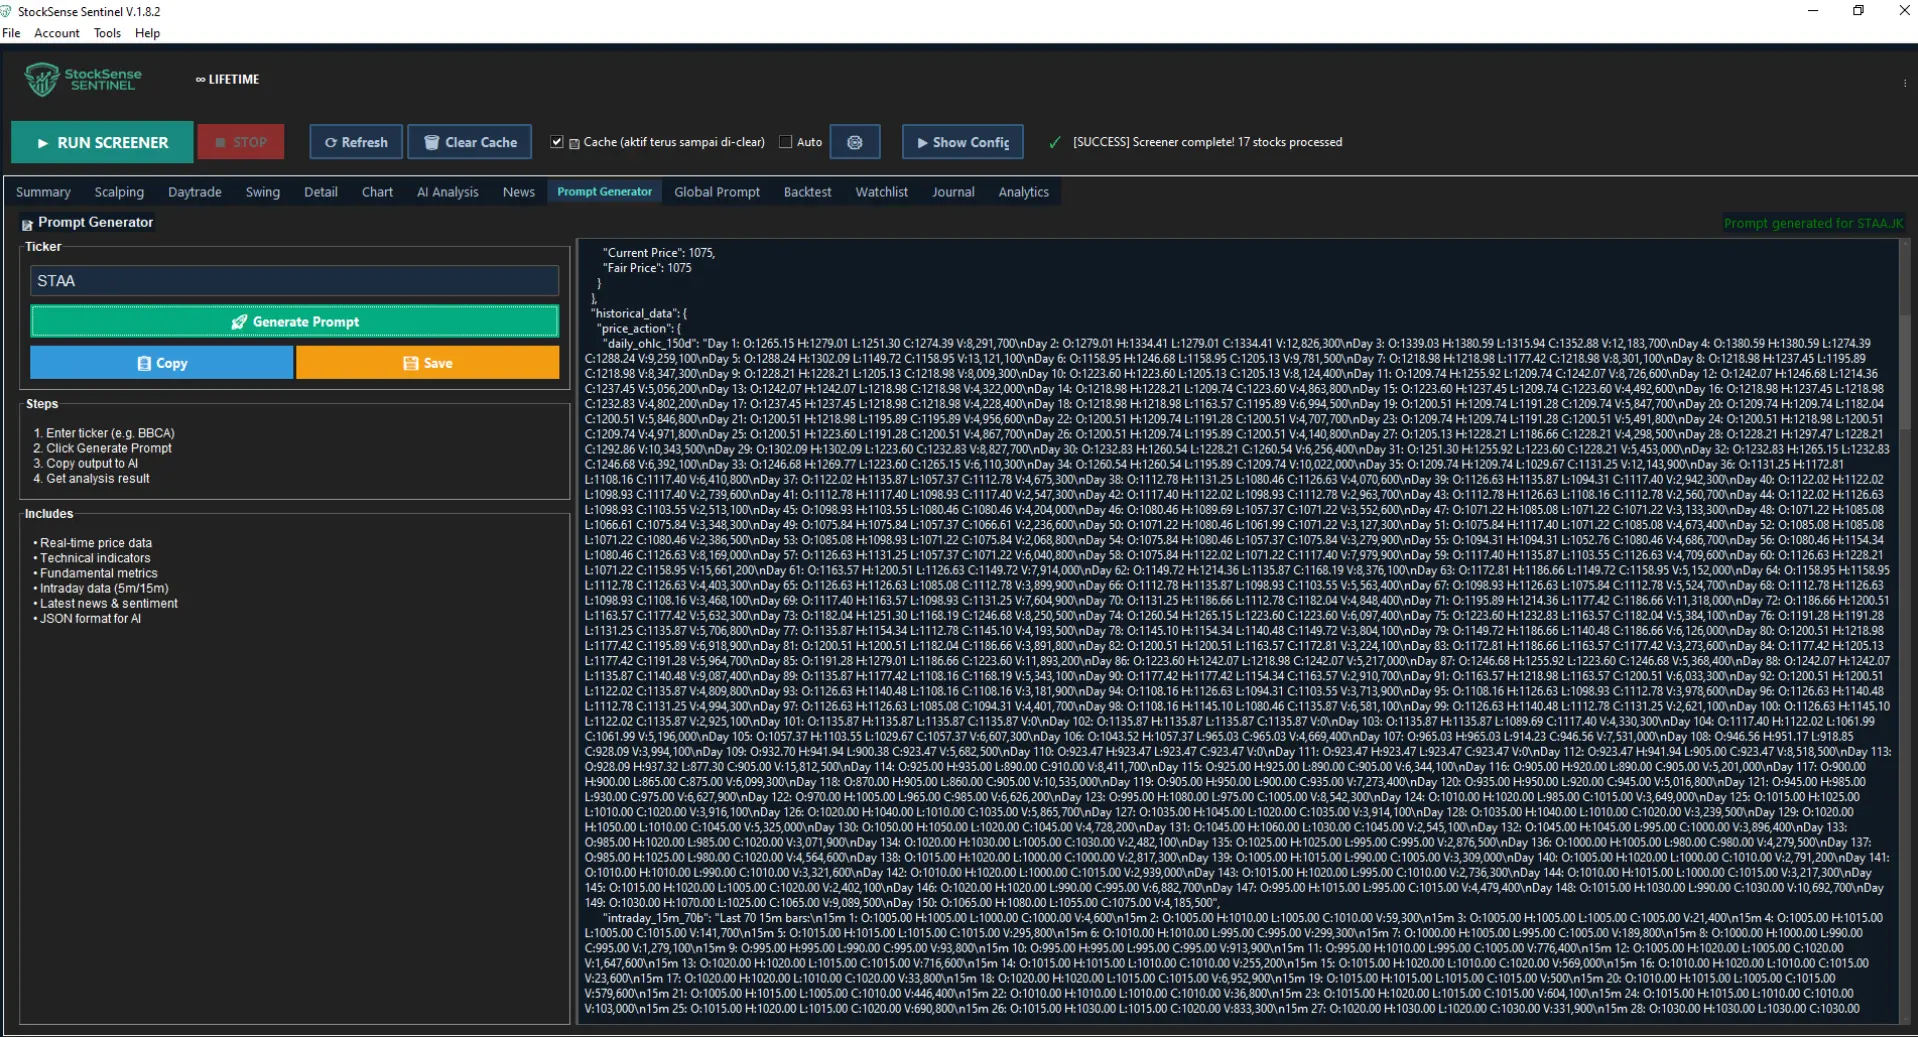
Task: Go to the Journal tab
Action: pyautogui.click(x=953, y=192)
